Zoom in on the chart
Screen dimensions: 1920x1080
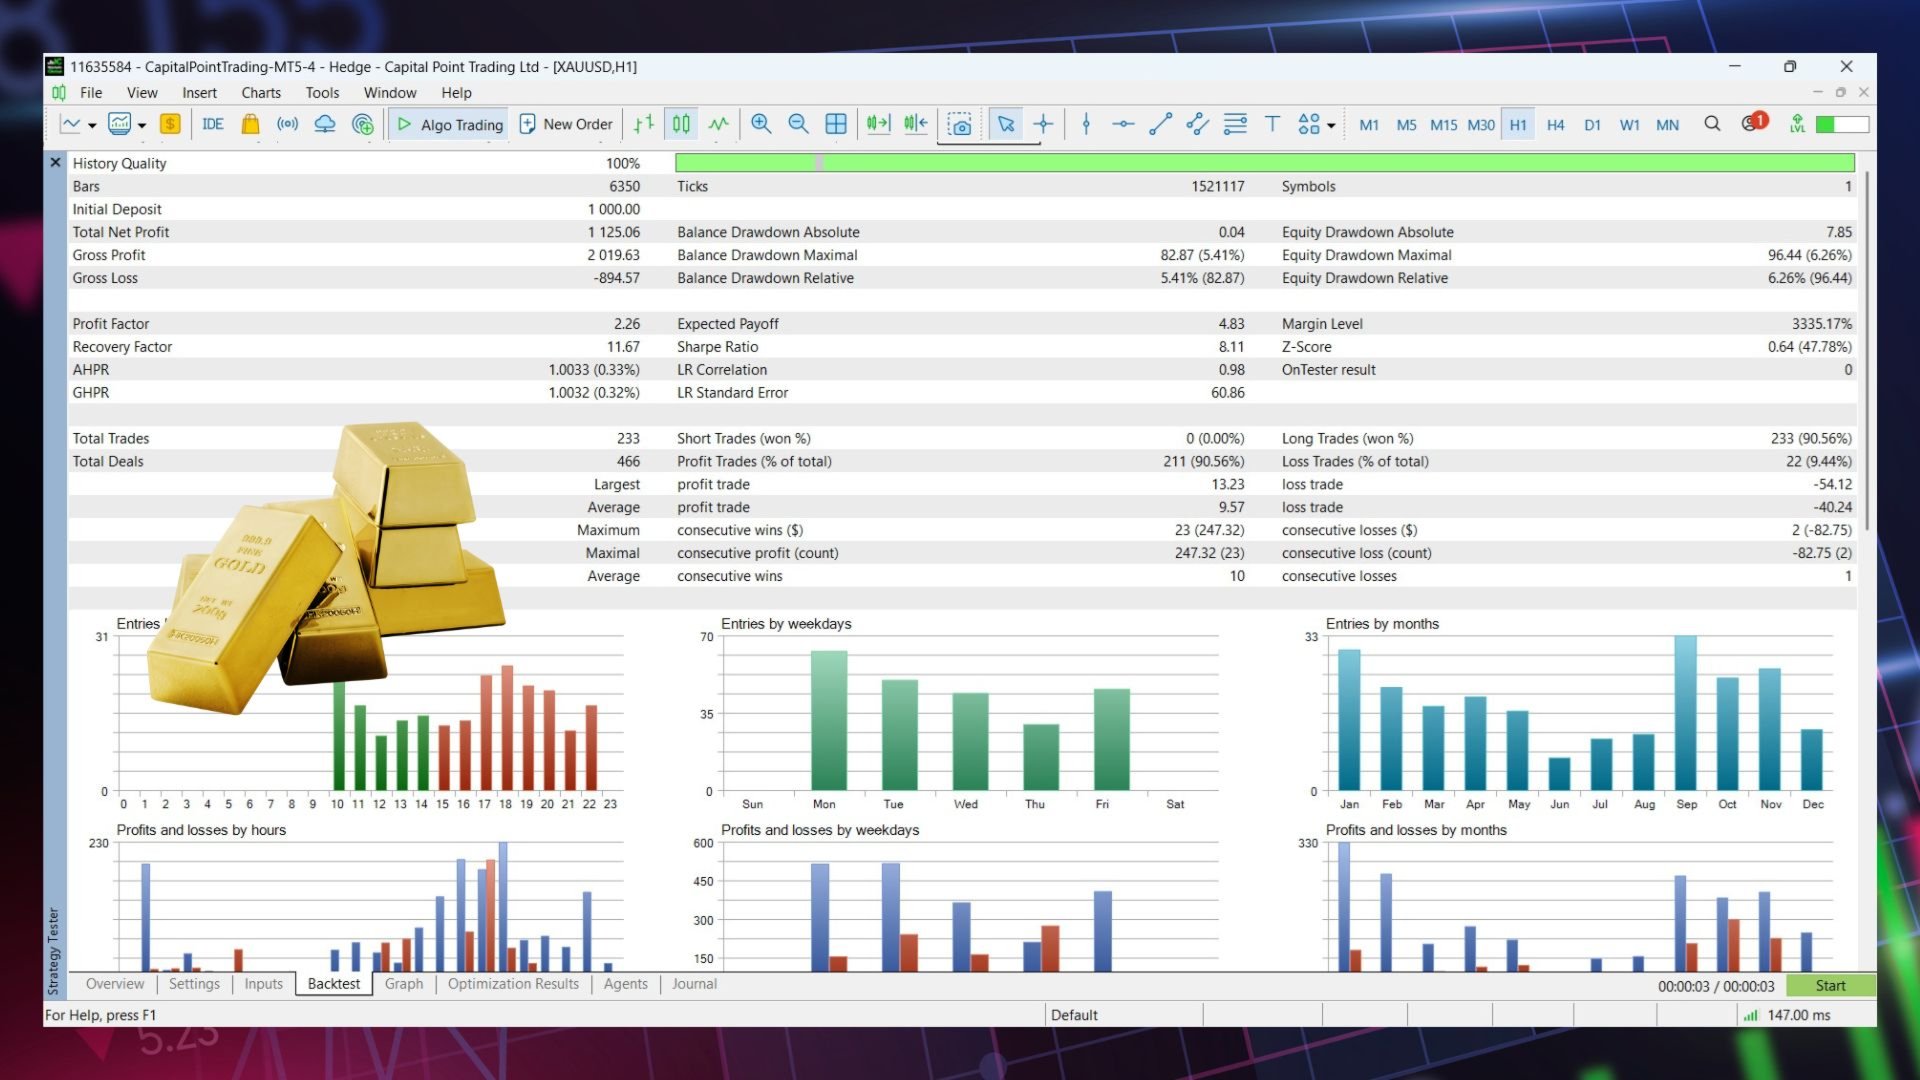click(x=761, y=124)
